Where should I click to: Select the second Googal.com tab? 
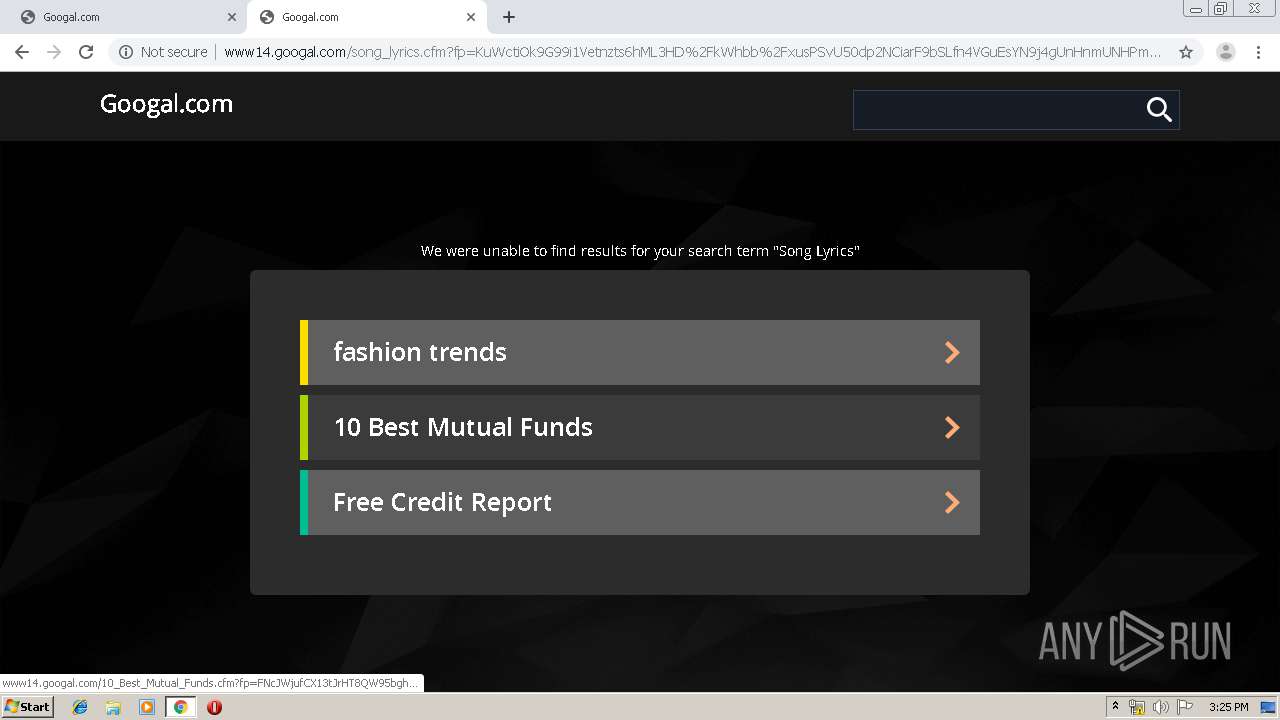[x=366, y=17]
